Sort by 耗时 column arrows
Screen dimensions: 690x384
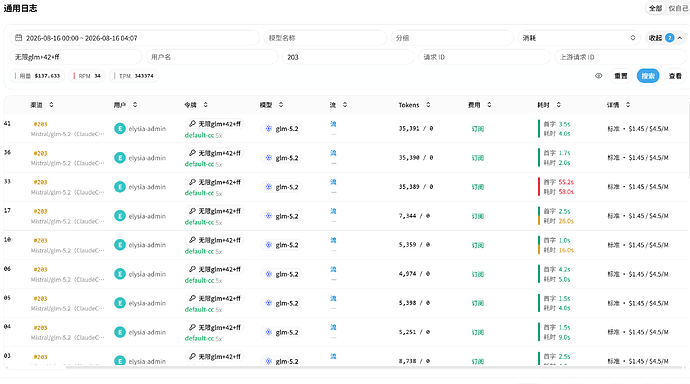559,105
